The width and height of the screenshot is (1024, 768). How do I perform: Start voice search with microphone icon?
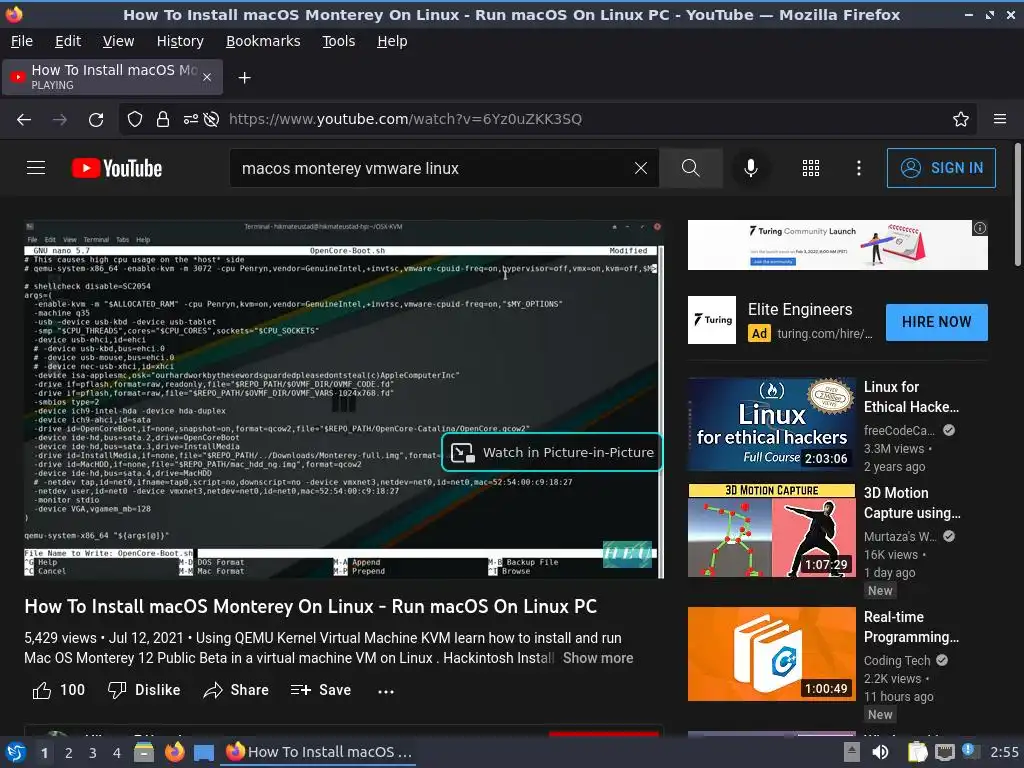751,168
